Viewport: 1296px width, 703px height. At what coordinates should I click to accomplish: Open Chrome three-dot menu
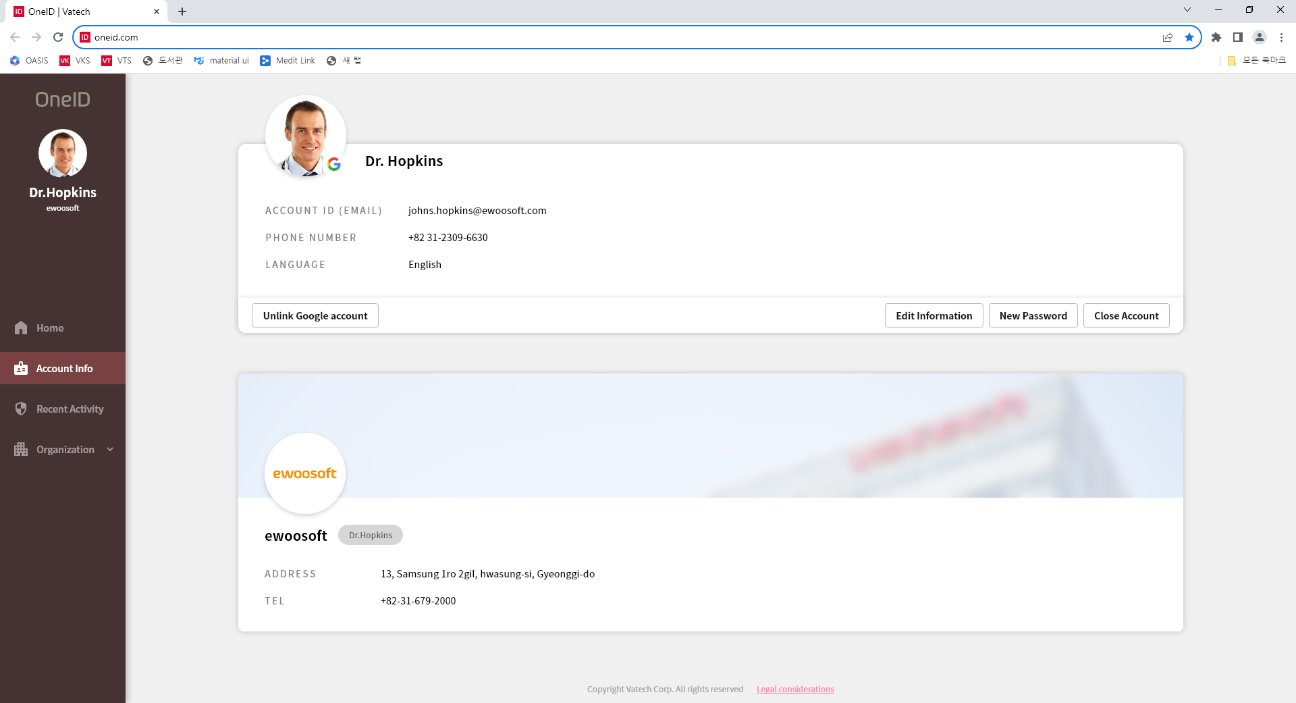pyautogui.click(x=1281, y=37)
